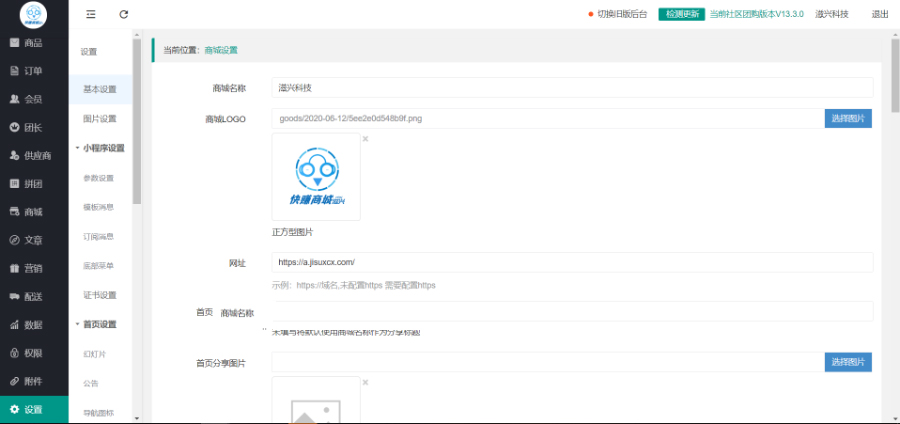
Task: Click the 商城设置 breadcrumb link
Action: (x=221, y=50)
